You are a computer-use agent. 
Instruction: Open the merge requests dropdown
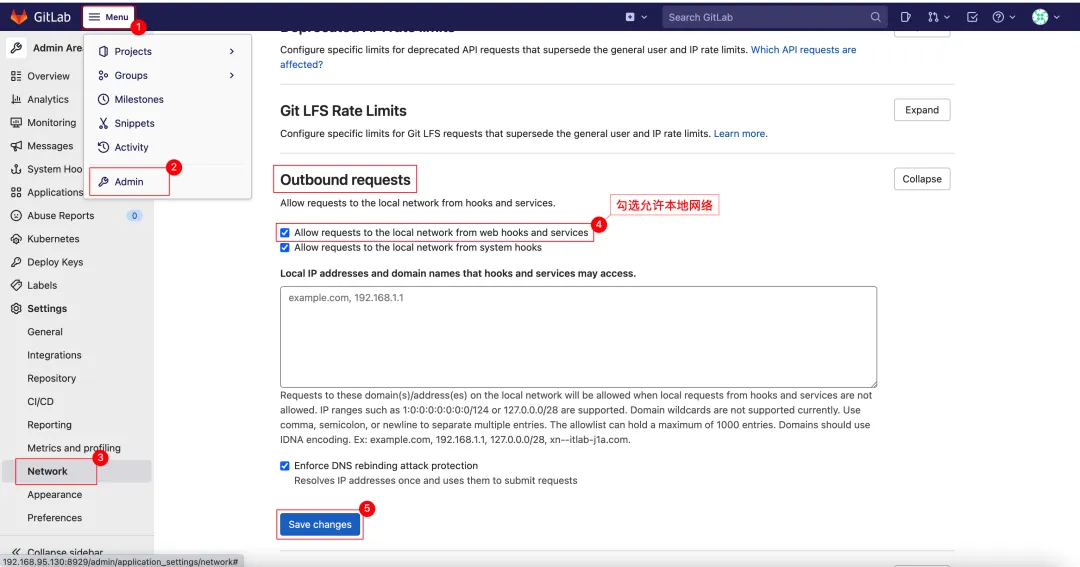938,17
